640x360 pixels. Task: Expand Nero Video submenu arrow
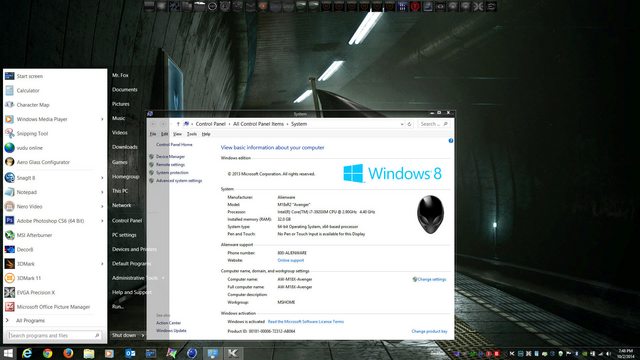click(102, 207)
